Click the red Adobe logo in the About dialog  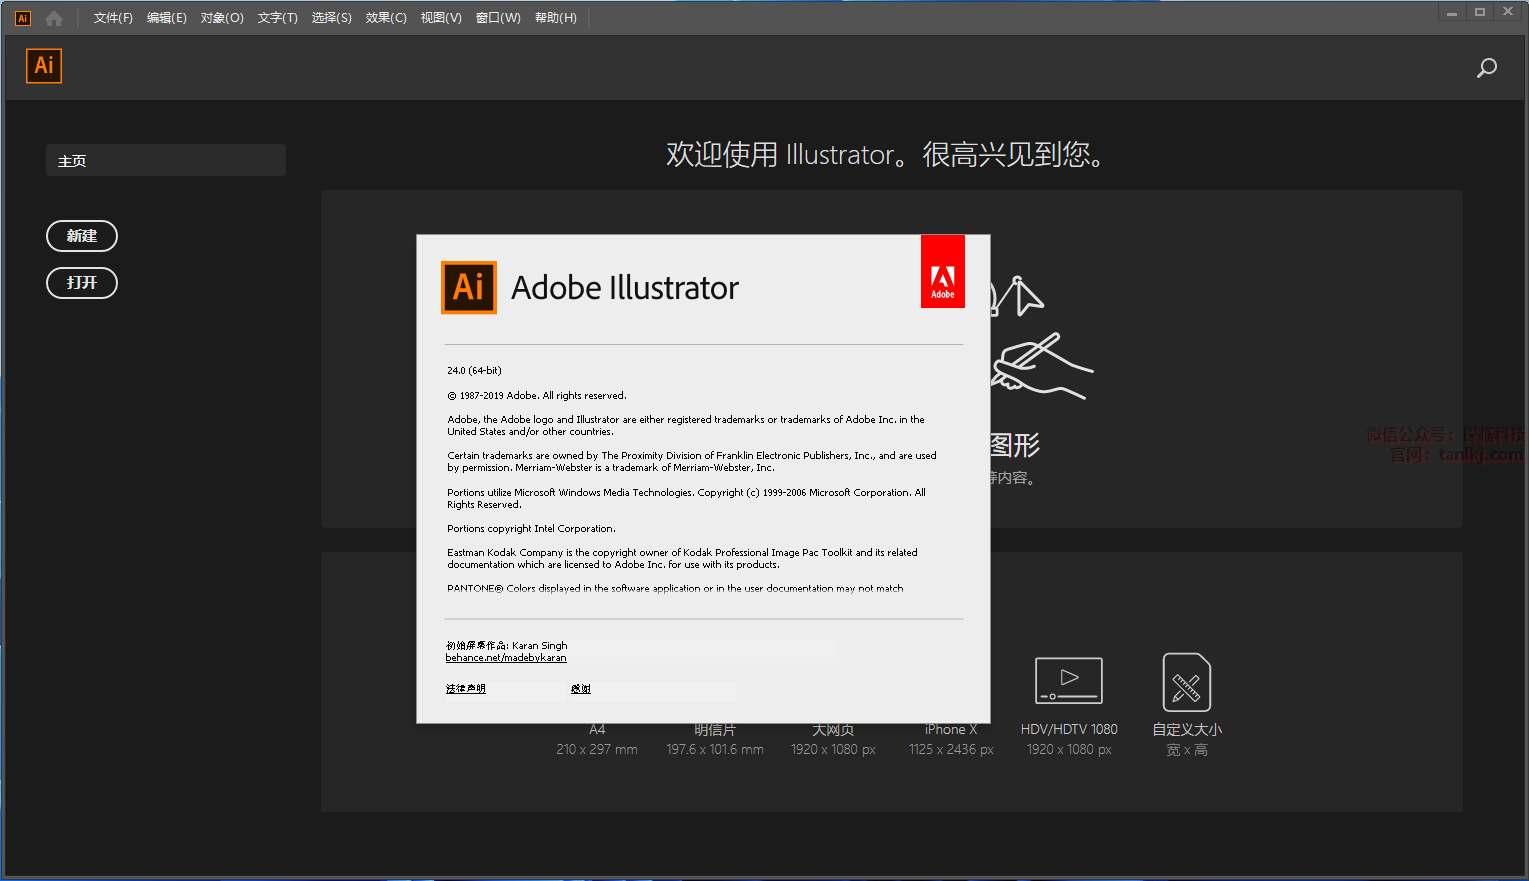[942, 272]
